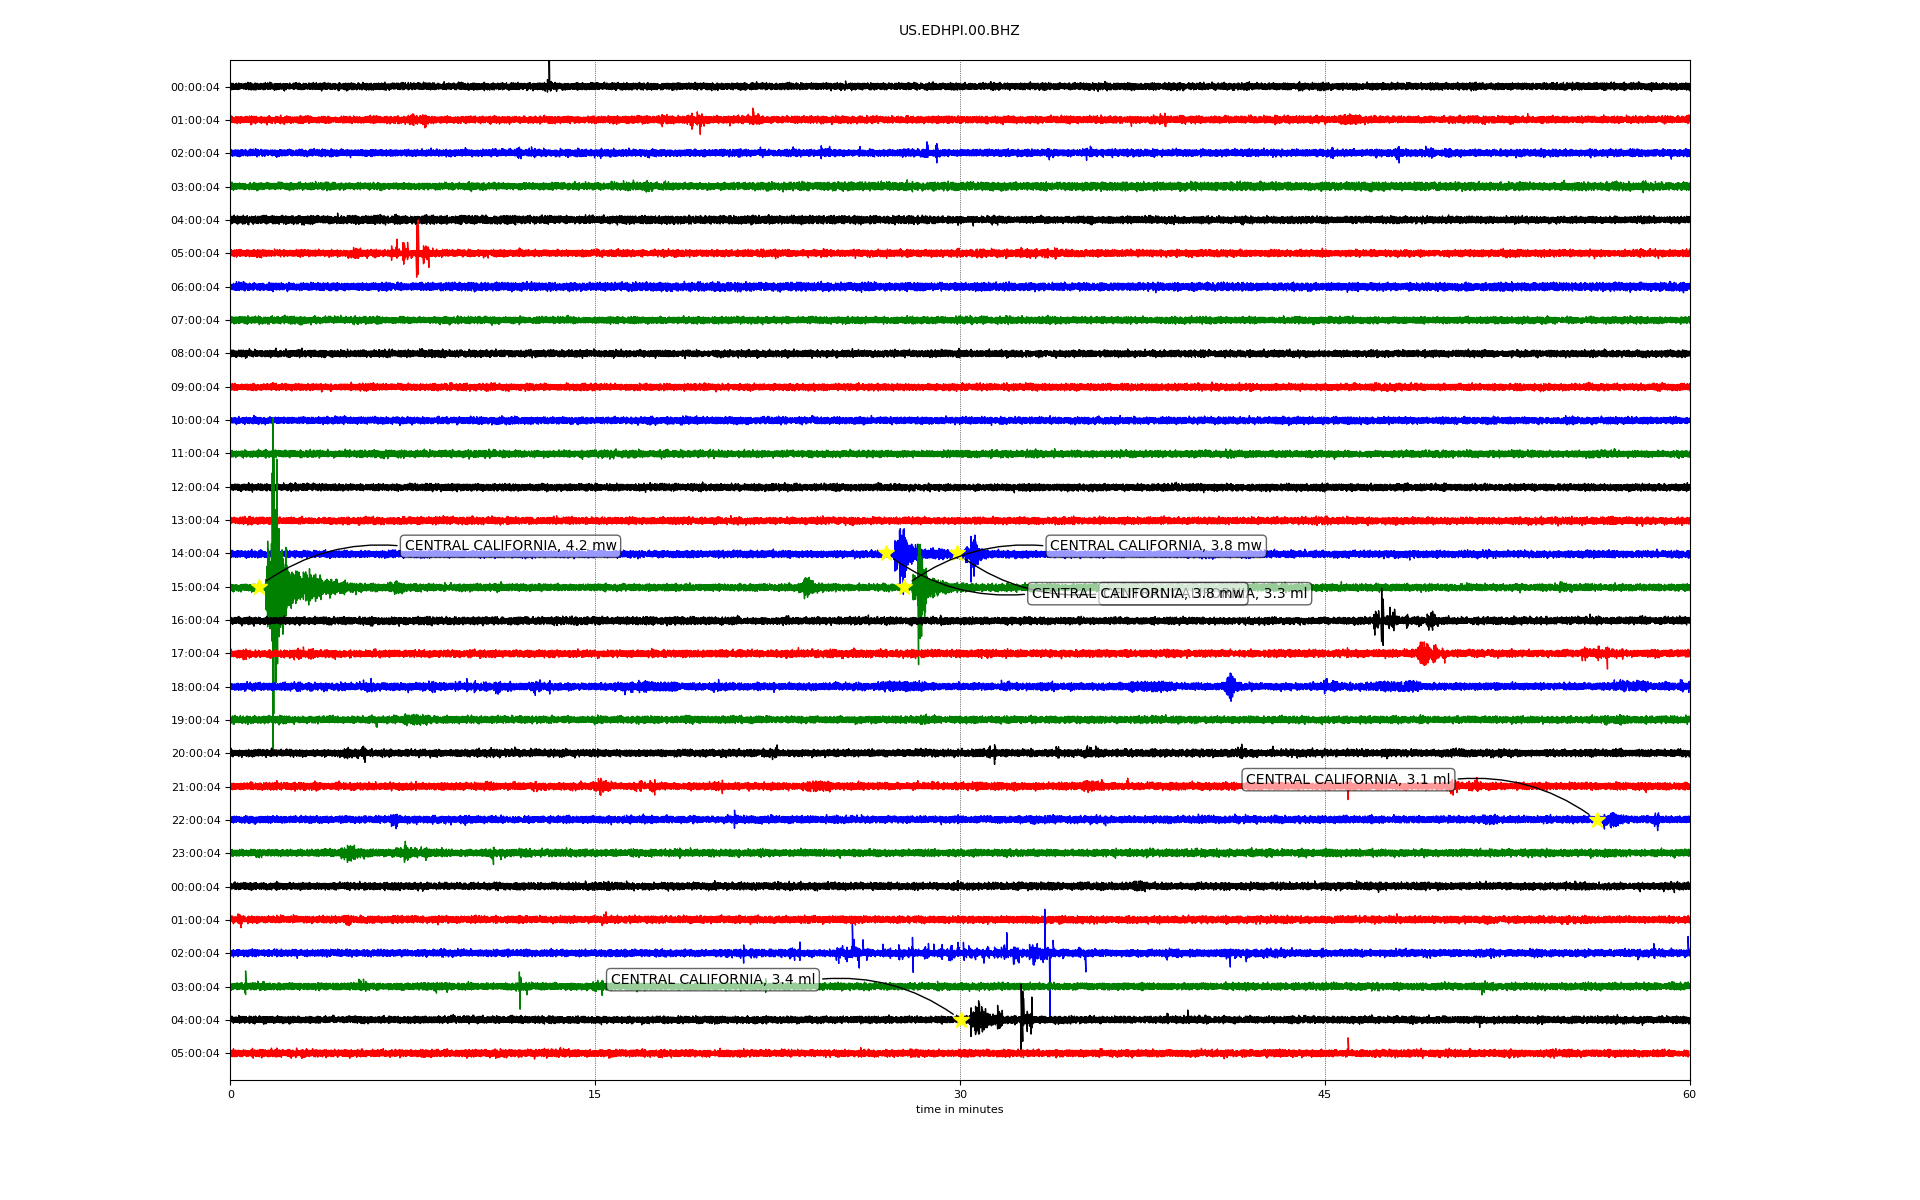1920x1200 pixels.
Task: Click the 45 tick label on the time axis
Action: (x=1325, y=1094)
